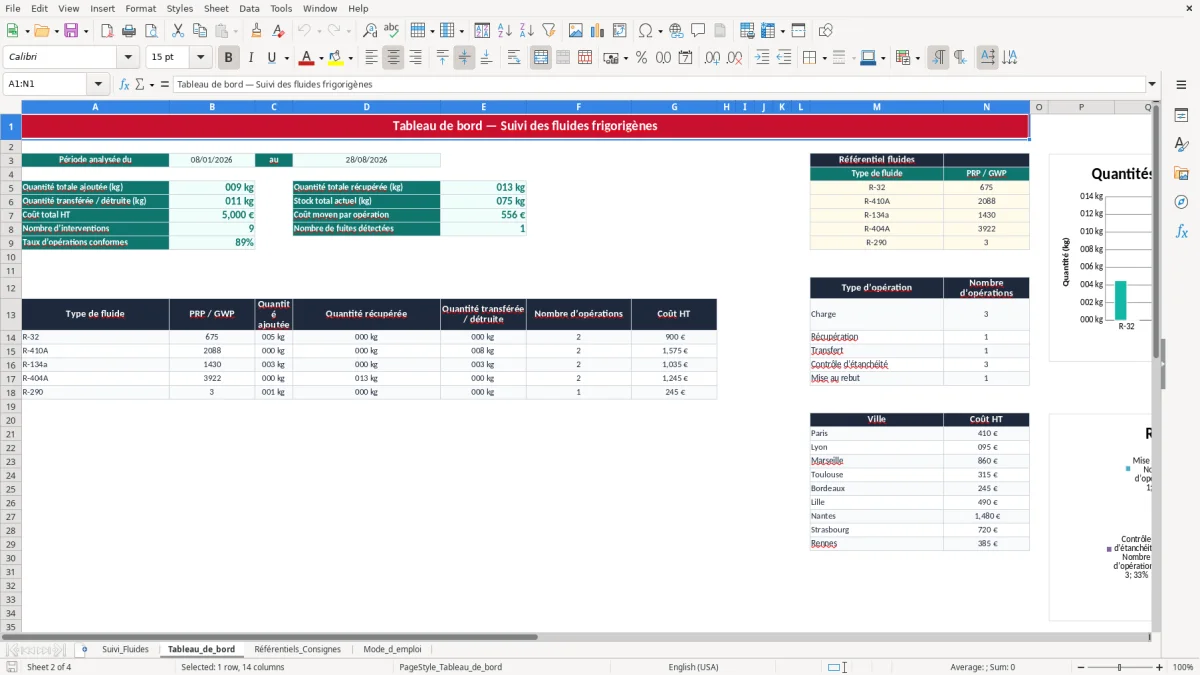This screenshot has height=675, width=1200.
Task: Open the Function Wizard fx icon
Action: click(125, 84)
